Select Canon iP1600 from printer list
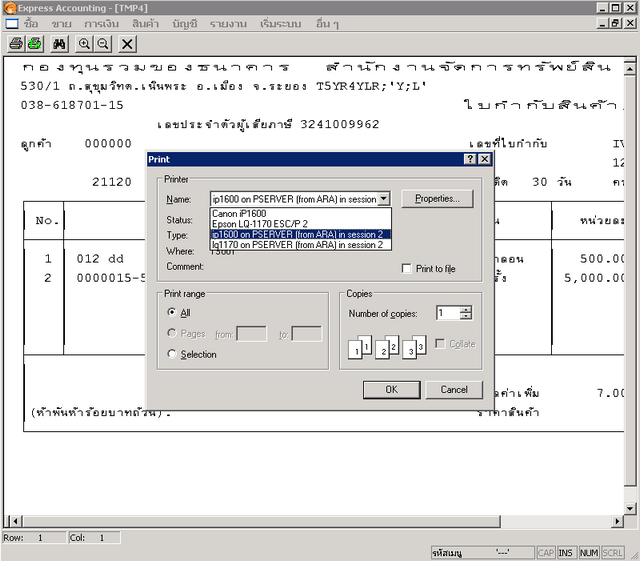The image size is (640, 561). tap(239, 213)
